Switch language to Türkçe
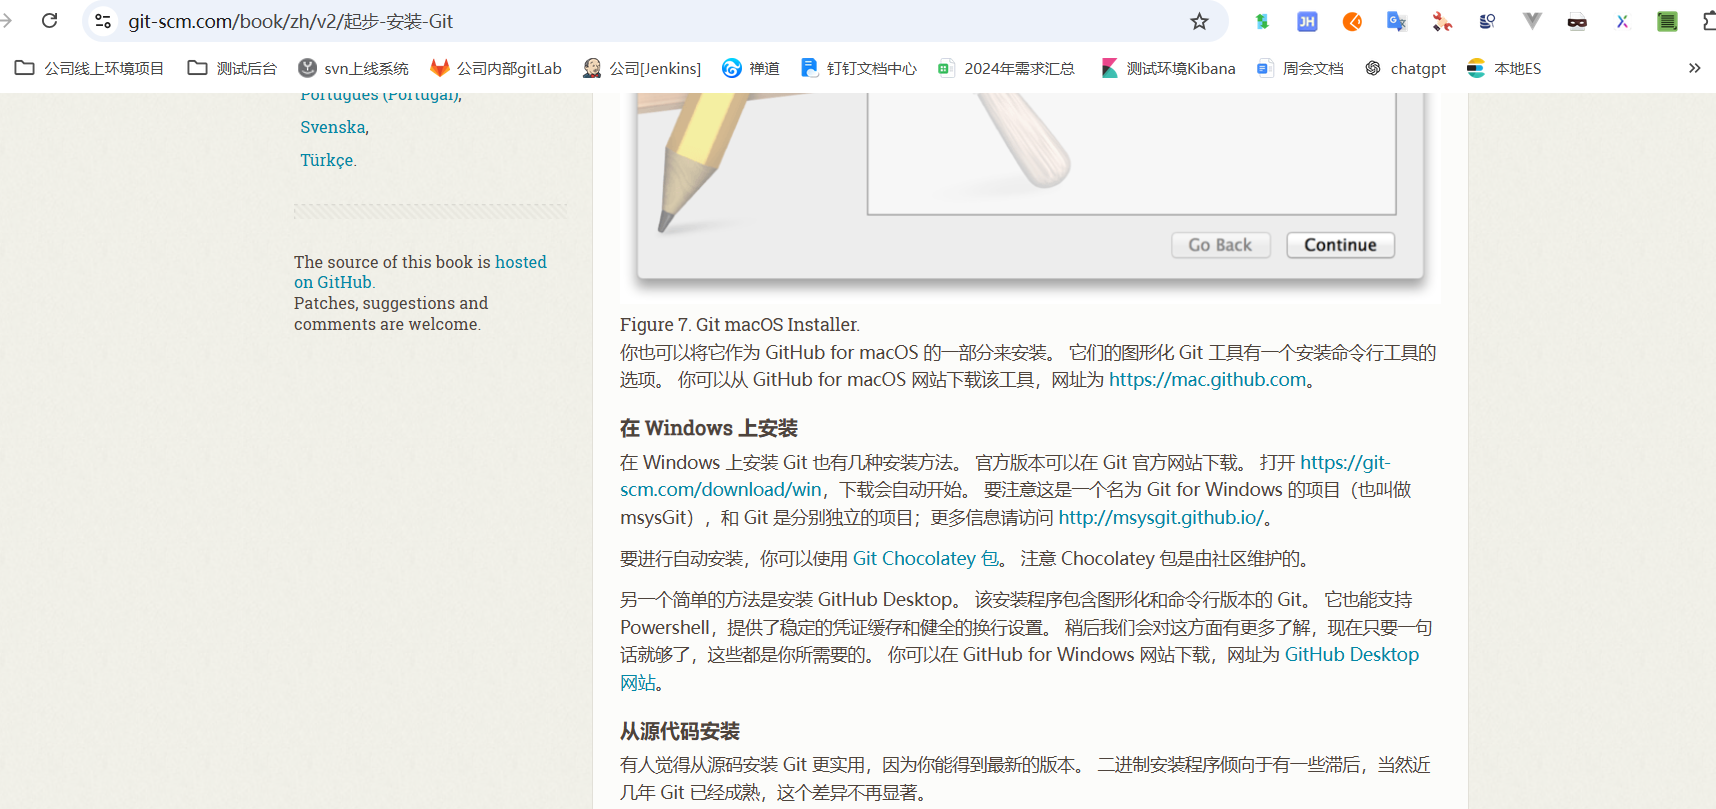Screen dimensions: 1716x809 pos(327,160)
